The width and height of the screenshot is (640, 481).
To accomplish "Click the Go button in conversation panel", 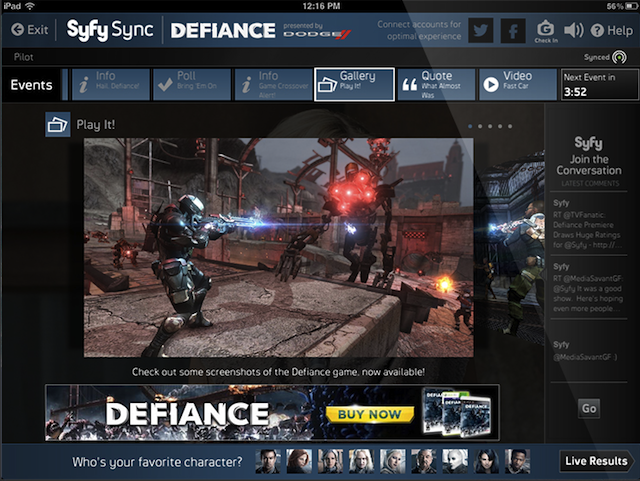I will tap(589, 408).
